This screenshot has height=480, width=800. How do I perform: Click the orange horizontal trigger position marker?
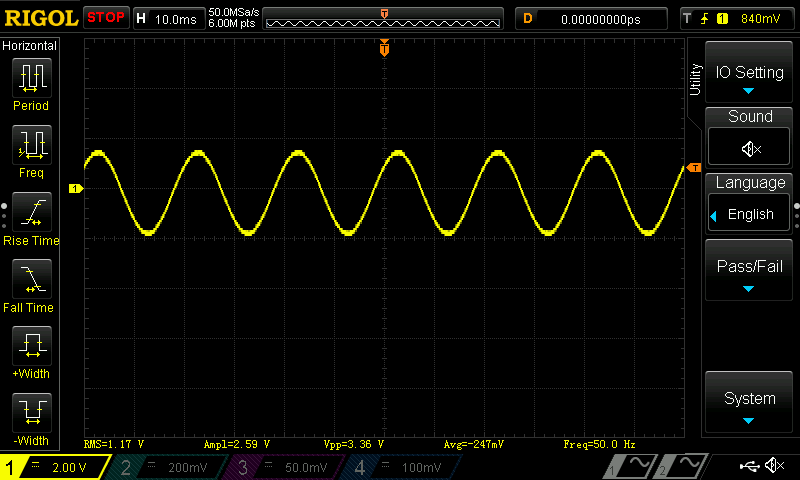[x=384, y=48]
